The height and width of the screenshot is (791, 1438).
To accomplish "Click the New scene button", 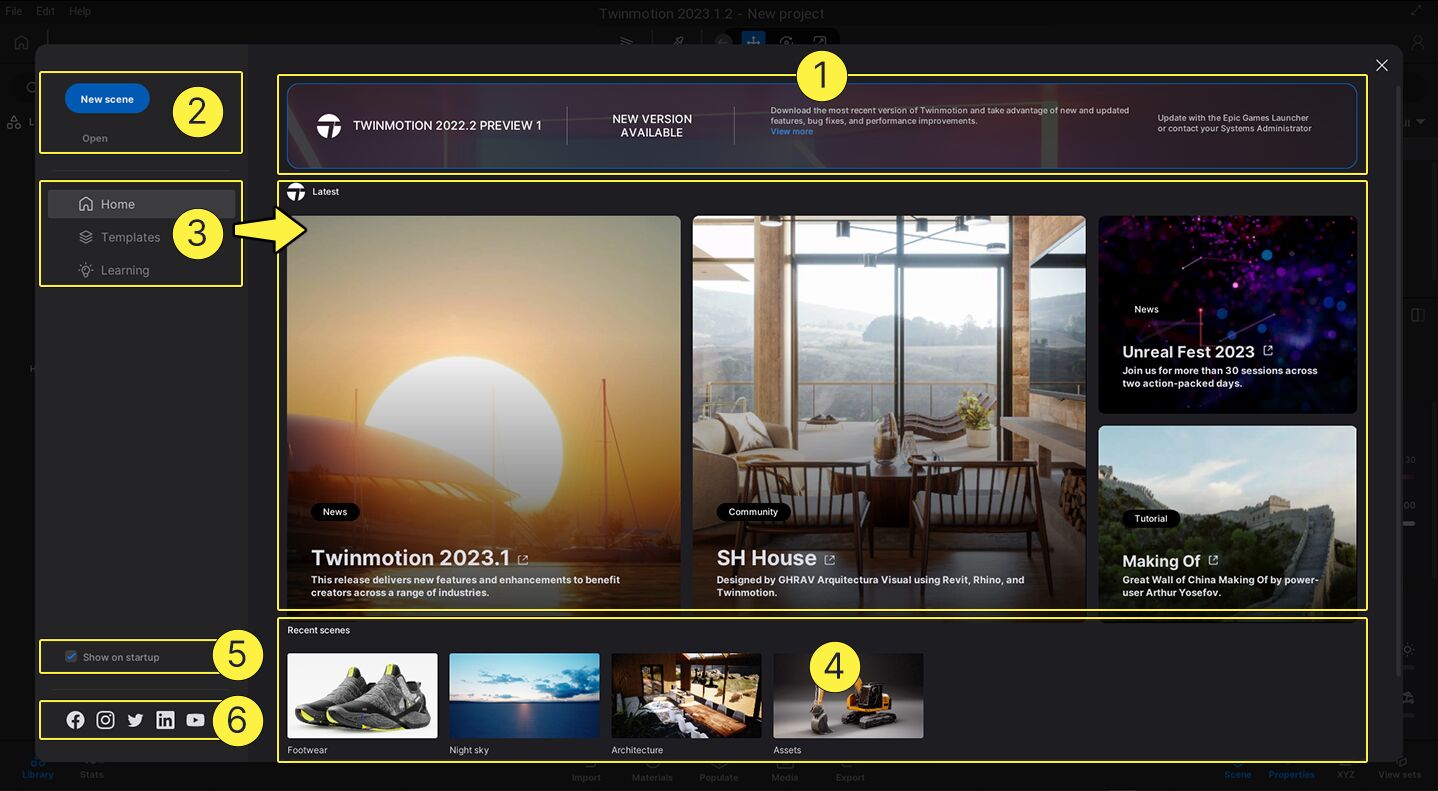I will [x=107, y=99].
